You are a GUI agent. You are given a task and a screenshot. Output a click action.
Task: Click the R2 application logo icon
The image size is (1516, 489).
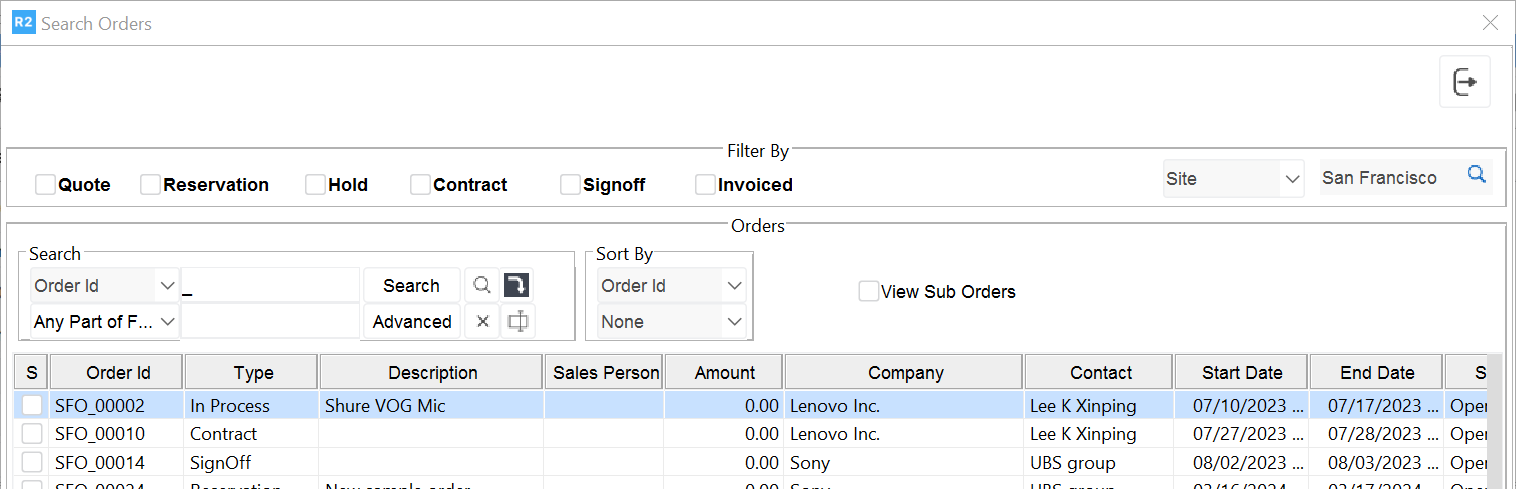[x=23, y=22]
